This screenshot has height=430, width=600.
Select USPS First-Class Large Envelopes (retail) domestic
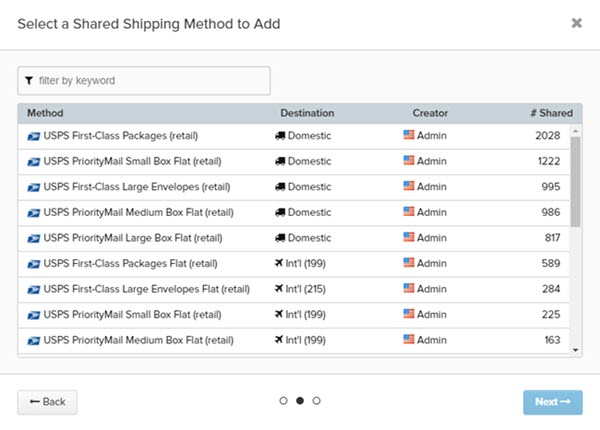pos(293,187)
